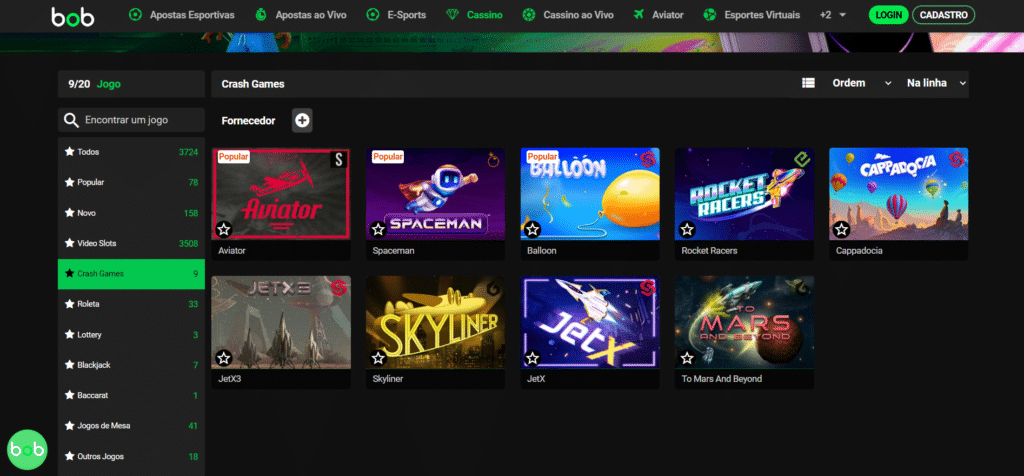Viewport: 1024px width, 476px height.
Task: Select the Novo category
Action: tap(131, 213)
